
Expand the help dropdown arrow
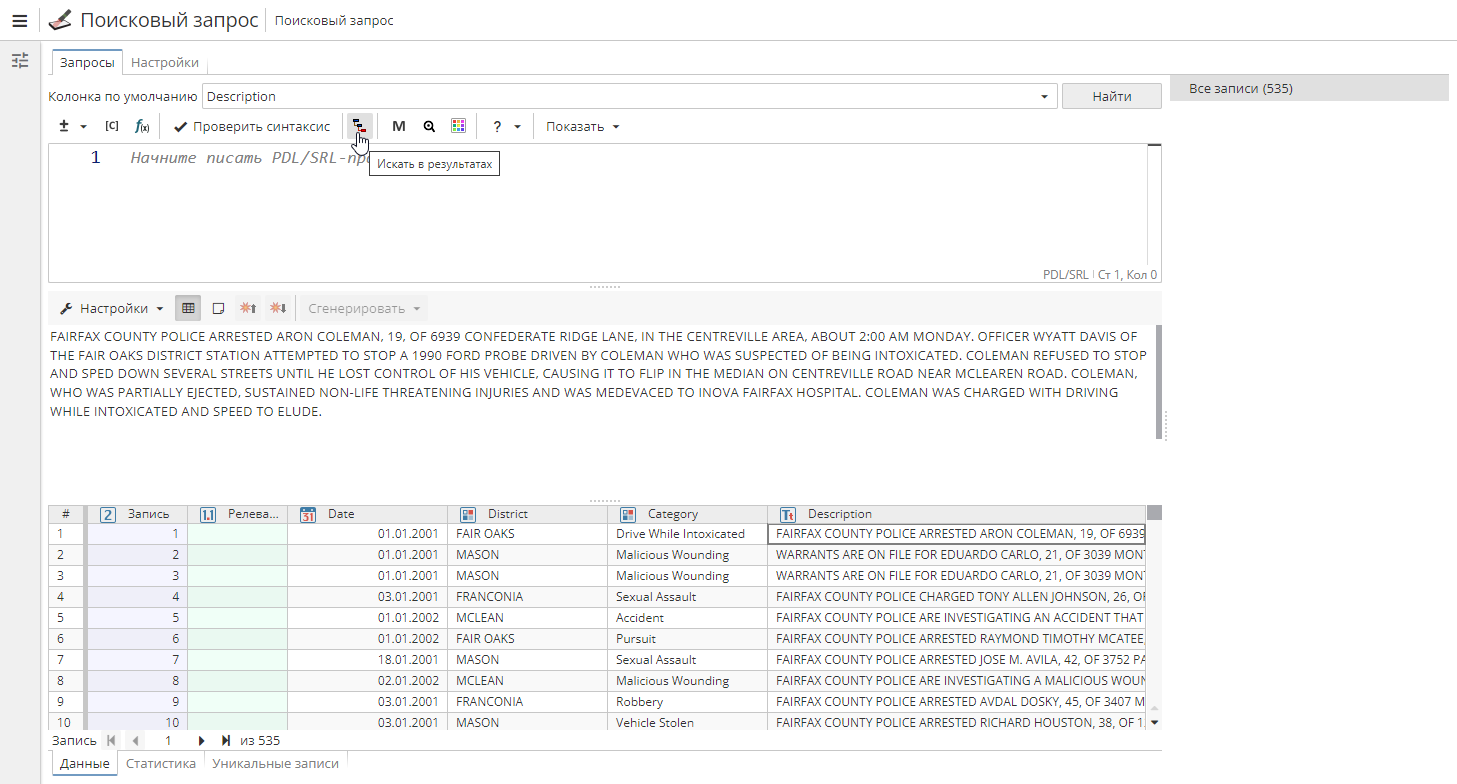pyautogui.click(x=517, y=127)
